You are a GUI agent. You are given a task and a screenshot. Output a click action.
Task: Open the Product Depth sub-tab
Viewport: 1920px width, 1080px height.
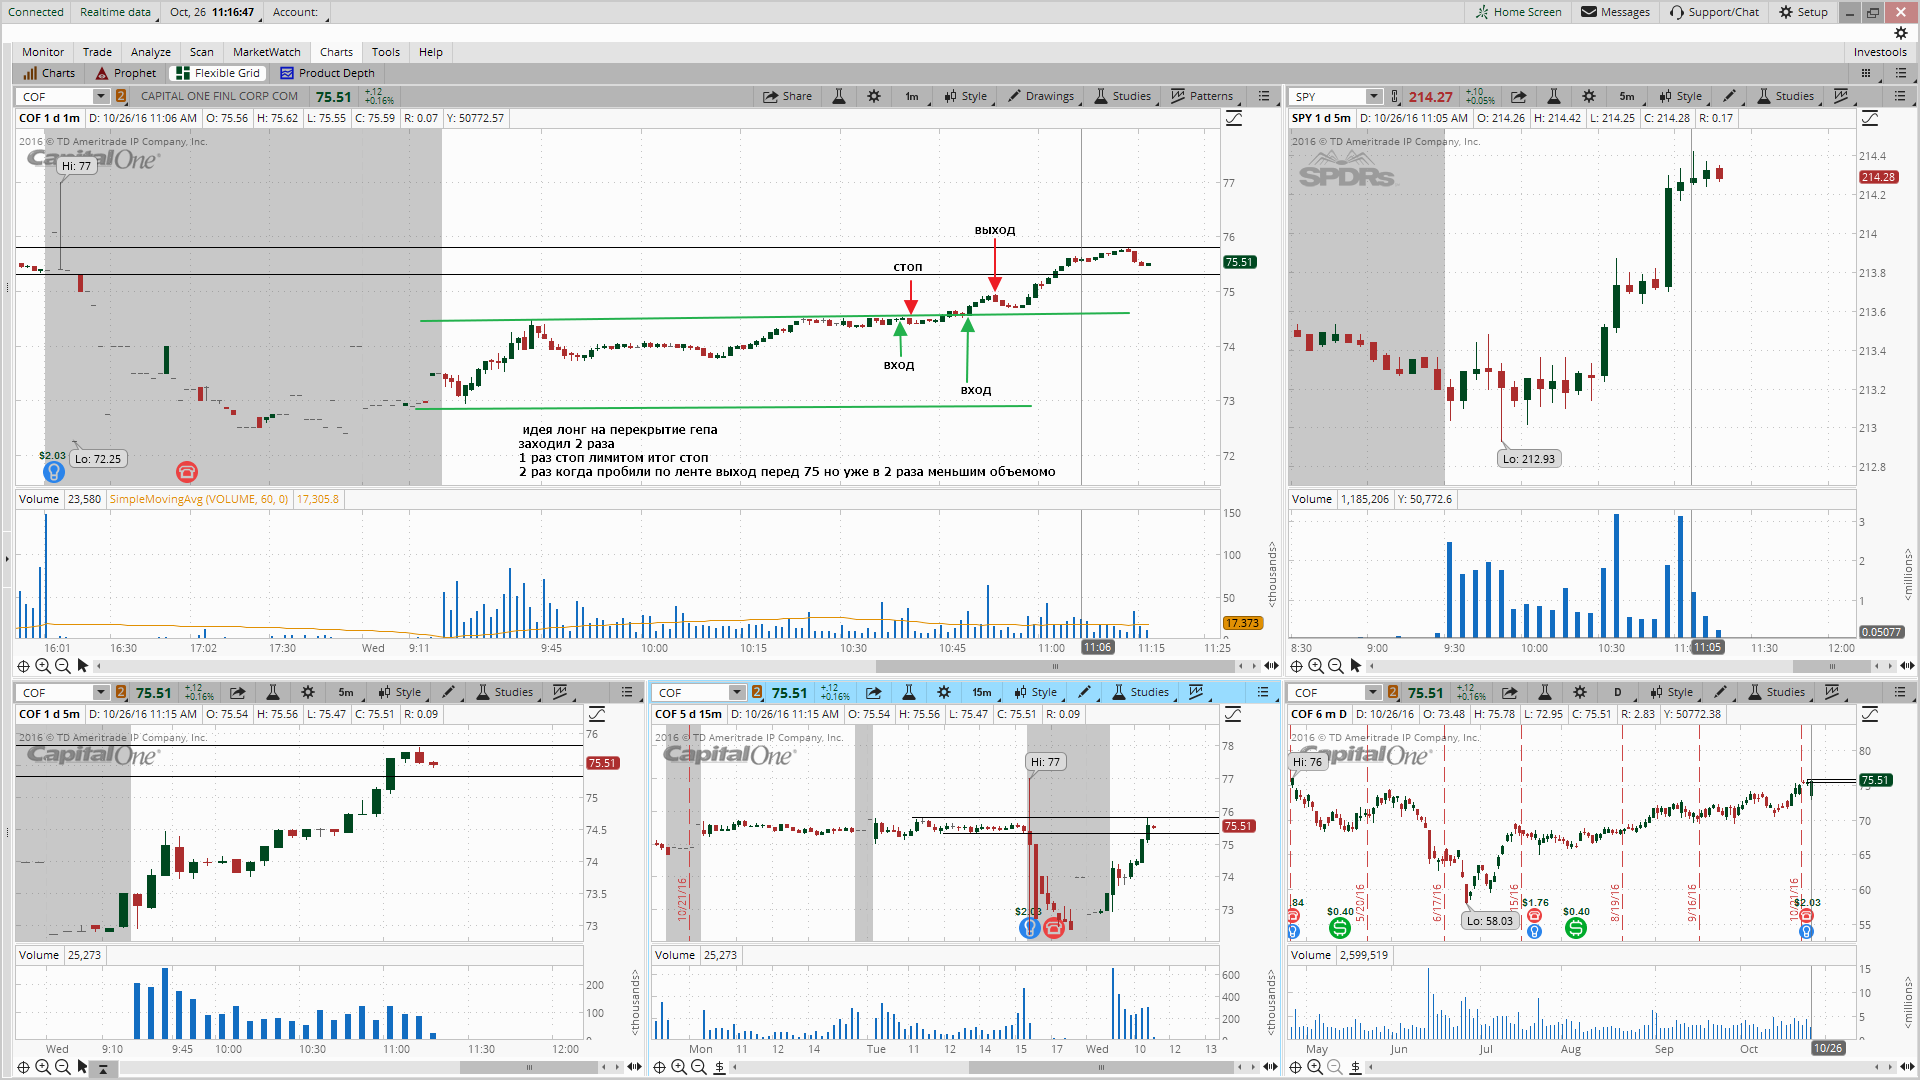click(x=327, y=73)
